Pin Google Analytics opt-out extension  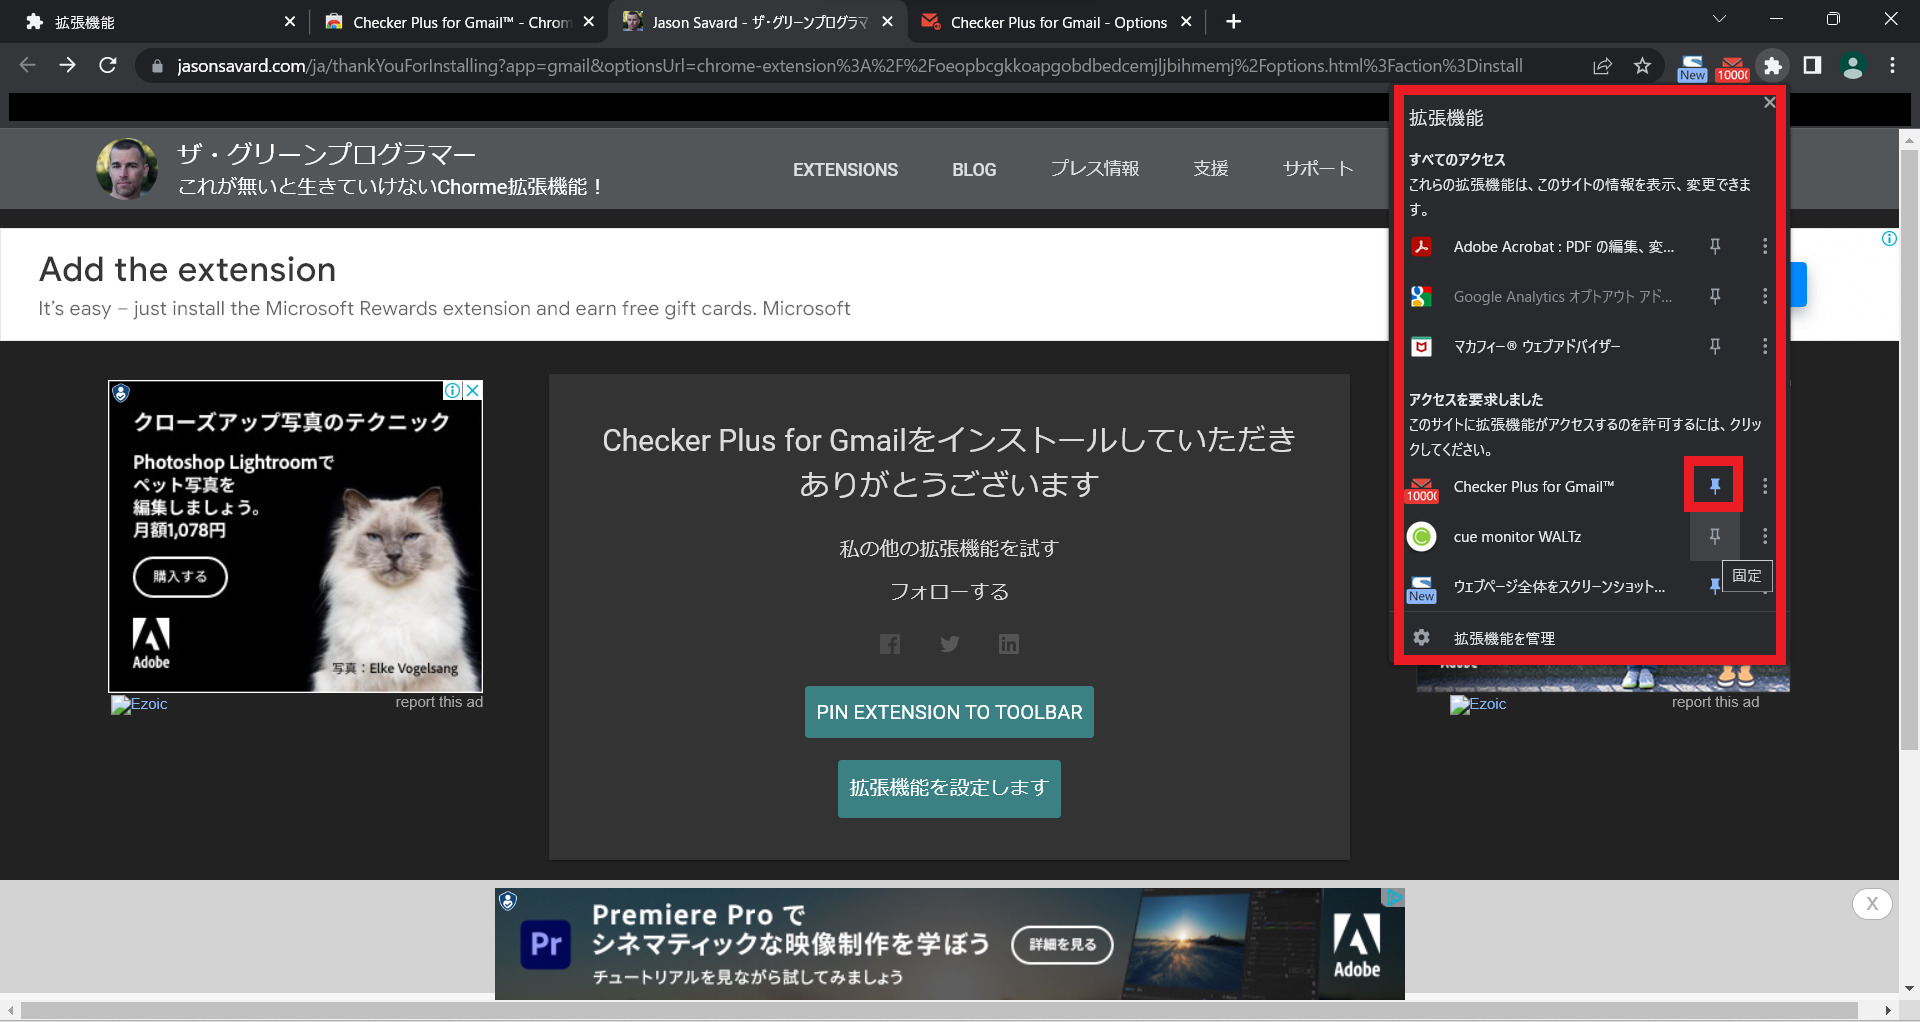click(x=1714, y=296)
